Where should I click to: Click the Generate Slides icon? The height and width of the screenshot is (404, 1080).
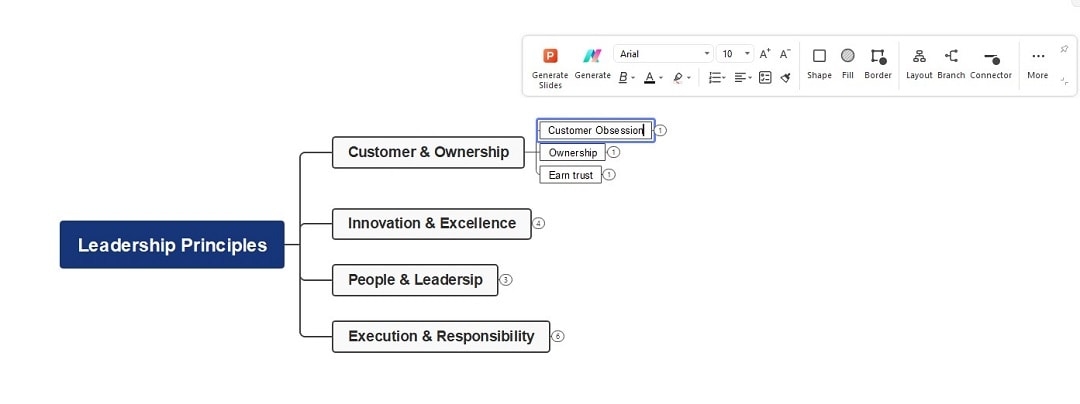550,56
